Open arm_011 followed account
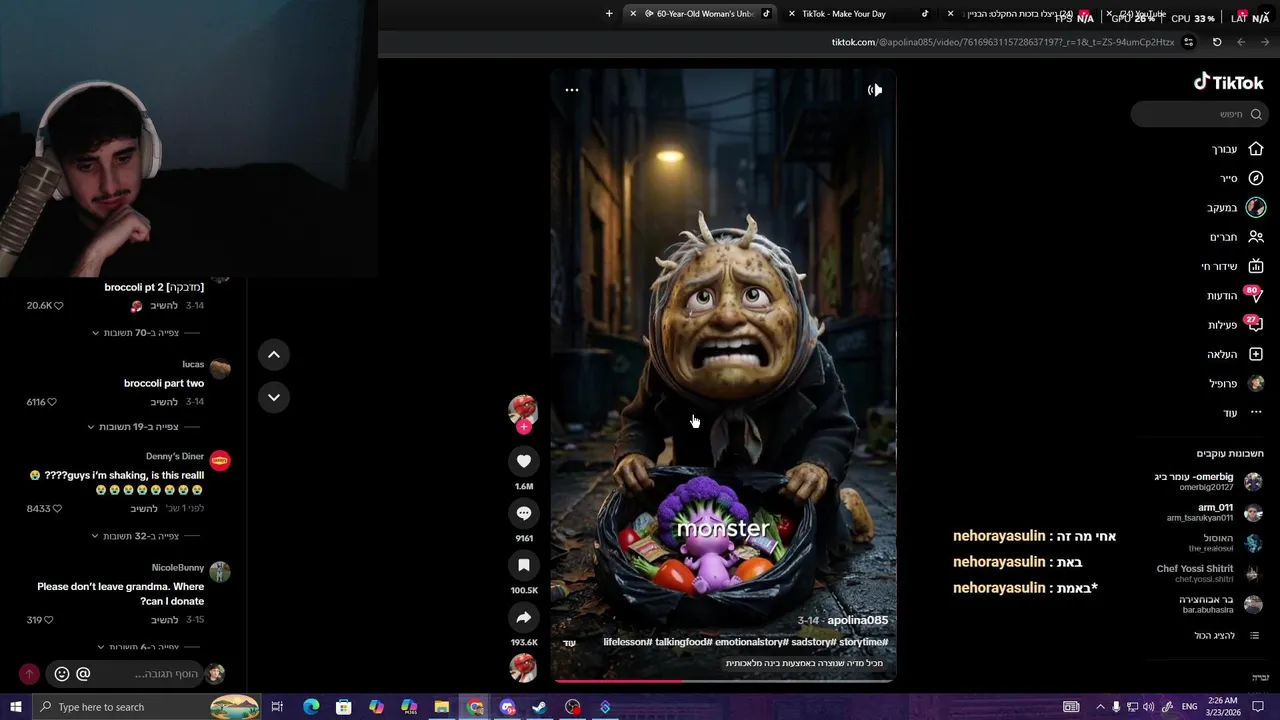This screenshot has height=720, width=1280. (1214, 512)
